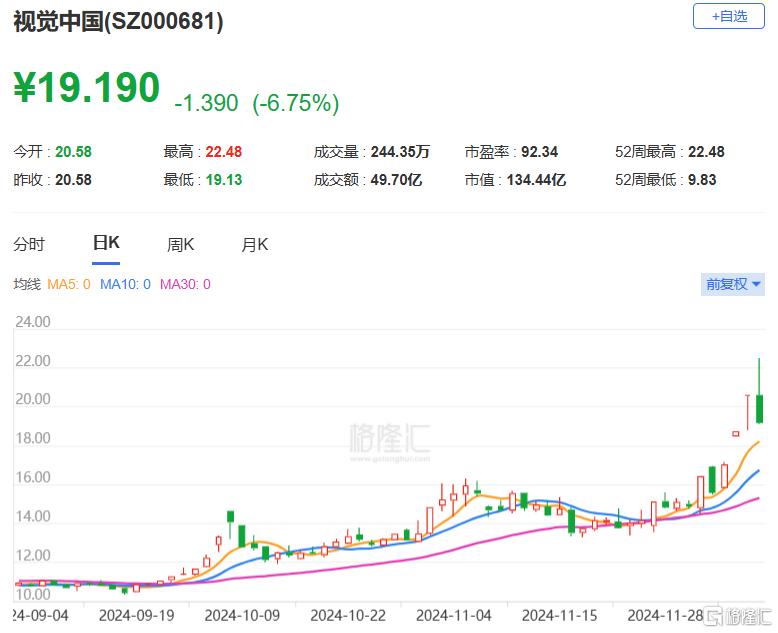Switch to 分时 chart tab

[29, 244]
